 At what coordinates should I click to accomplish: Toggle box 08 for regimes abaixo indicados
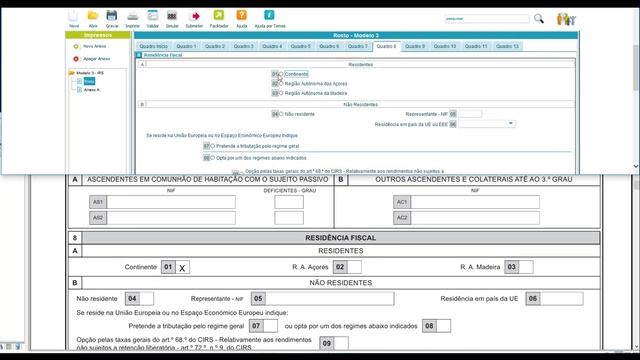pyautogui.click(x=444, y=326)
